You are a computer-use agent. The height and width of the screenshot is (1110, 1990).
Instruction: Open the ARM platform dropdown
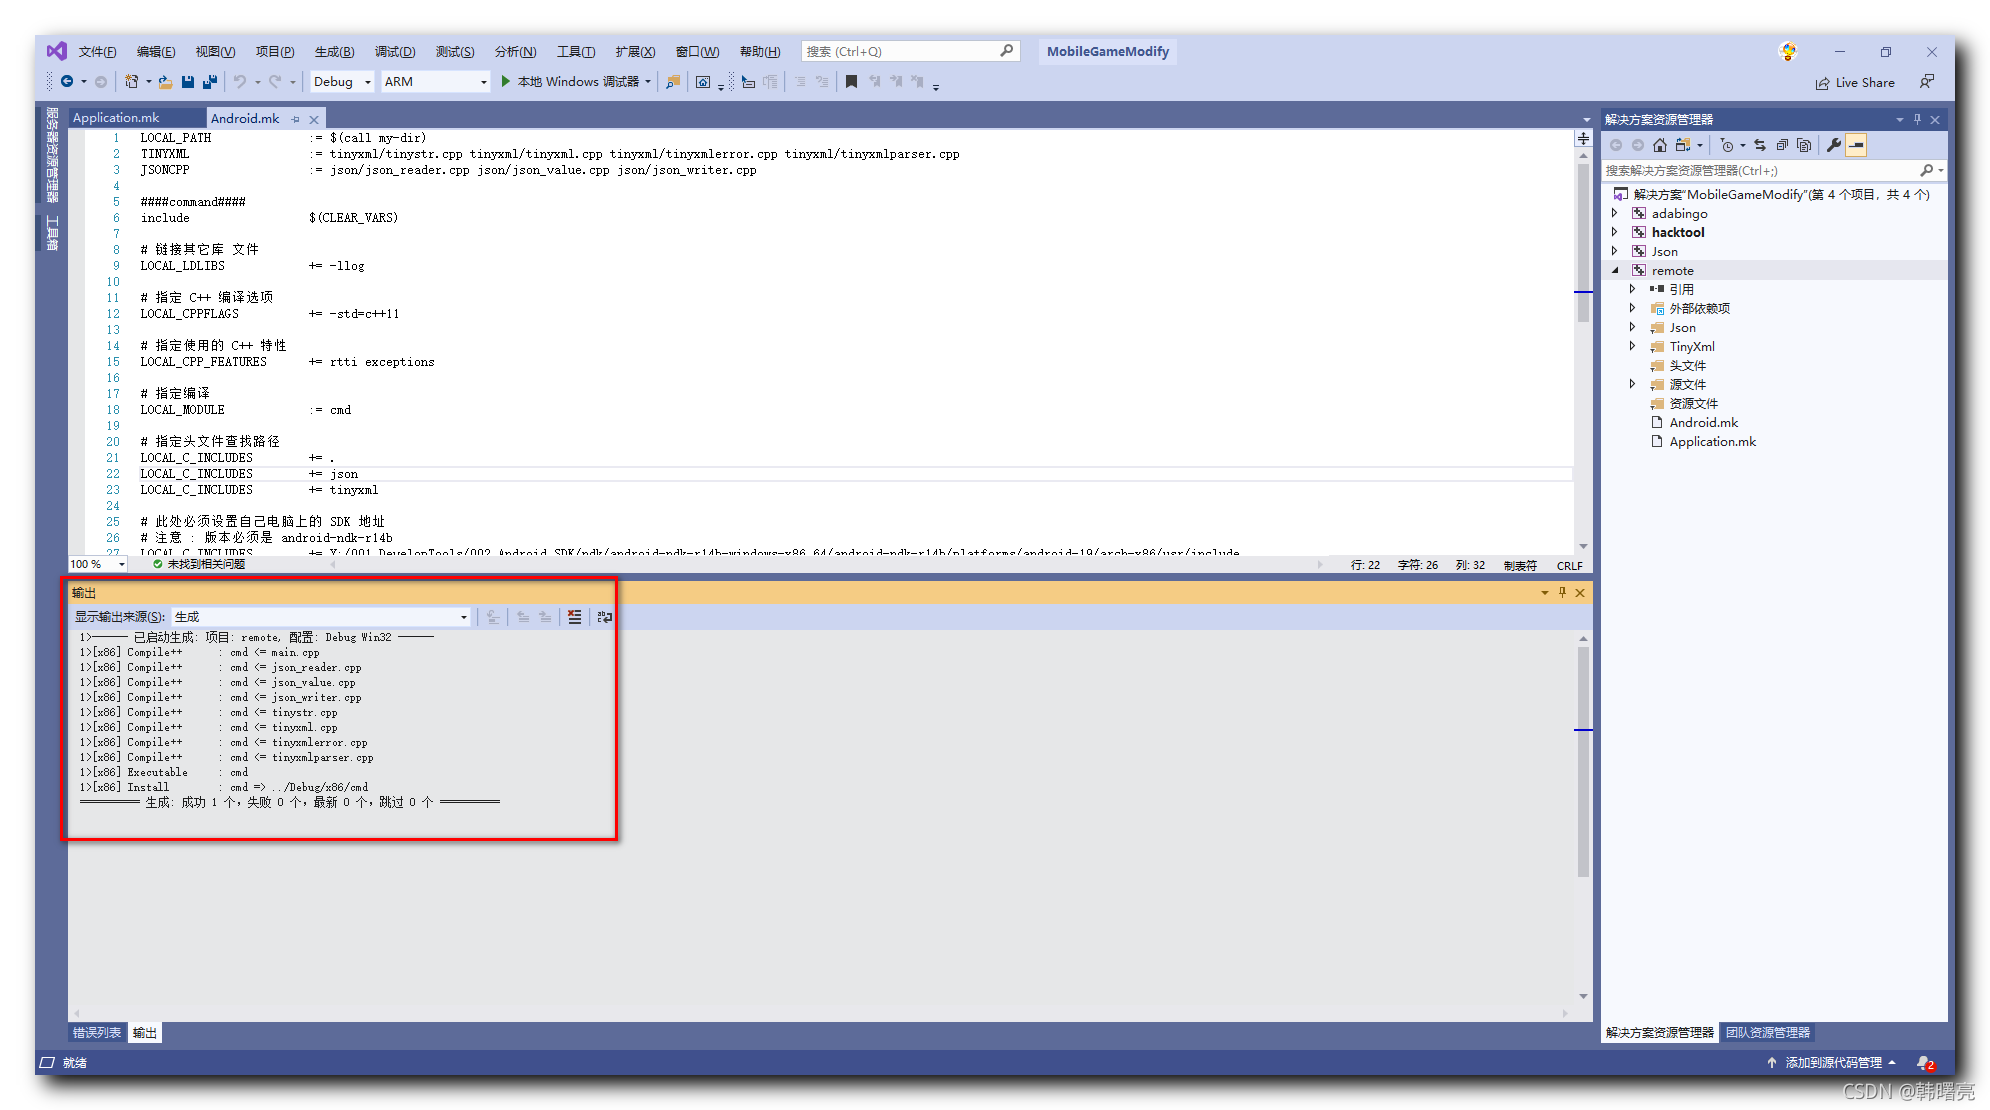(435, 82)
